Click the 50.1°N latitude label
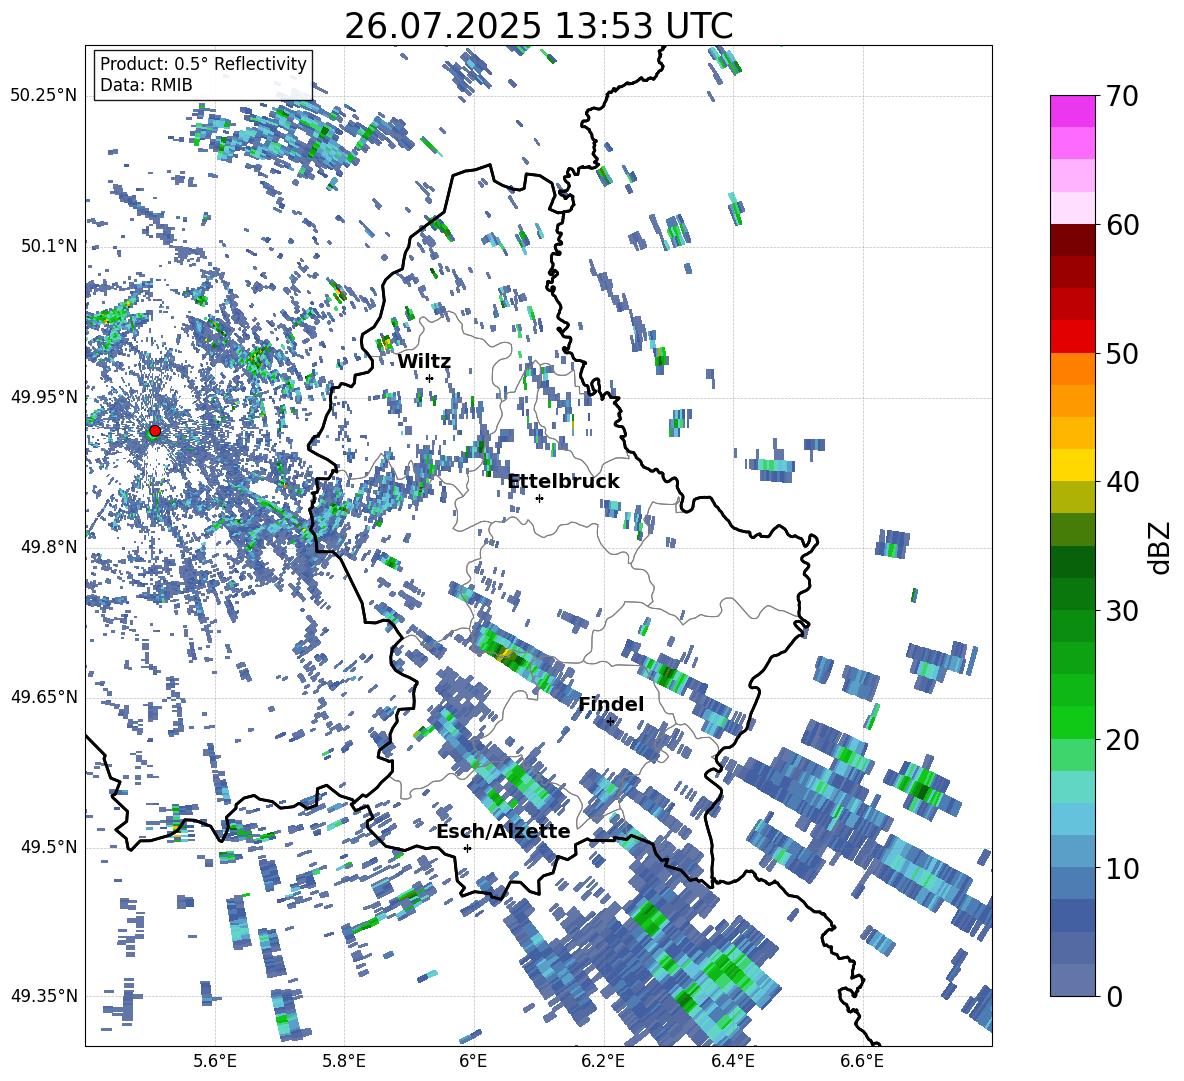 coord(49,246)
